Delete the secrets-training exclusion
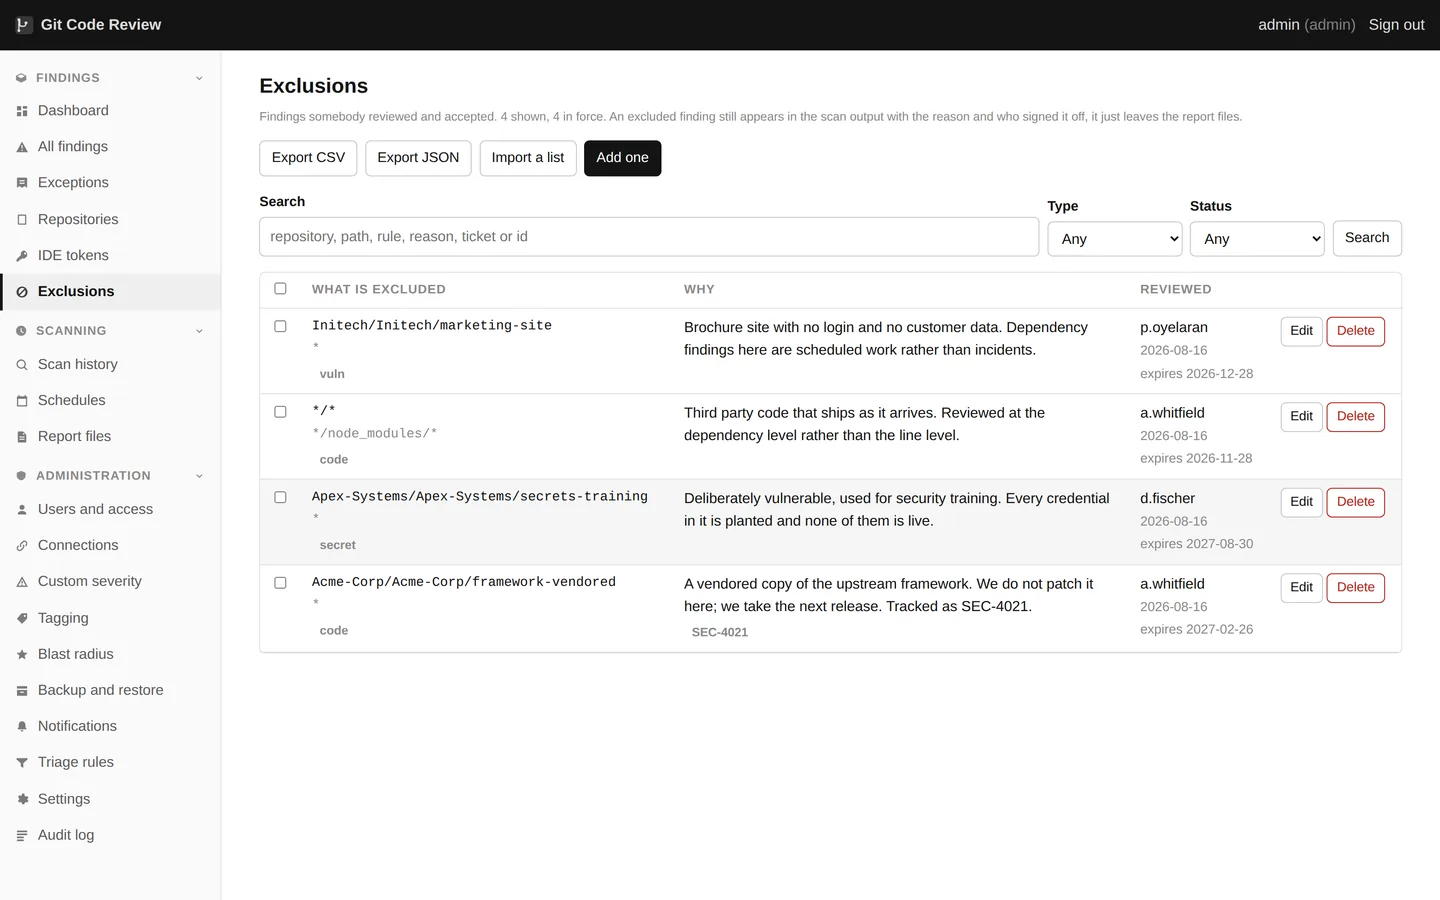Image resolution: width=1440 pixels, height=900 pixels. (1355, 502)
